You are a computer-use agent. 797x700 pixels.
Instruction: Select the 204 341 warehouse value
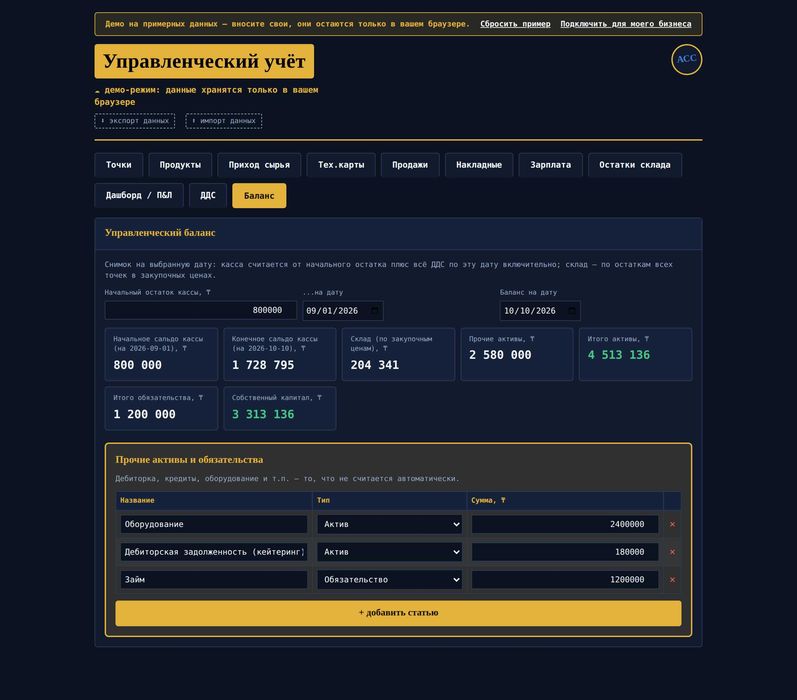point(375,365)
